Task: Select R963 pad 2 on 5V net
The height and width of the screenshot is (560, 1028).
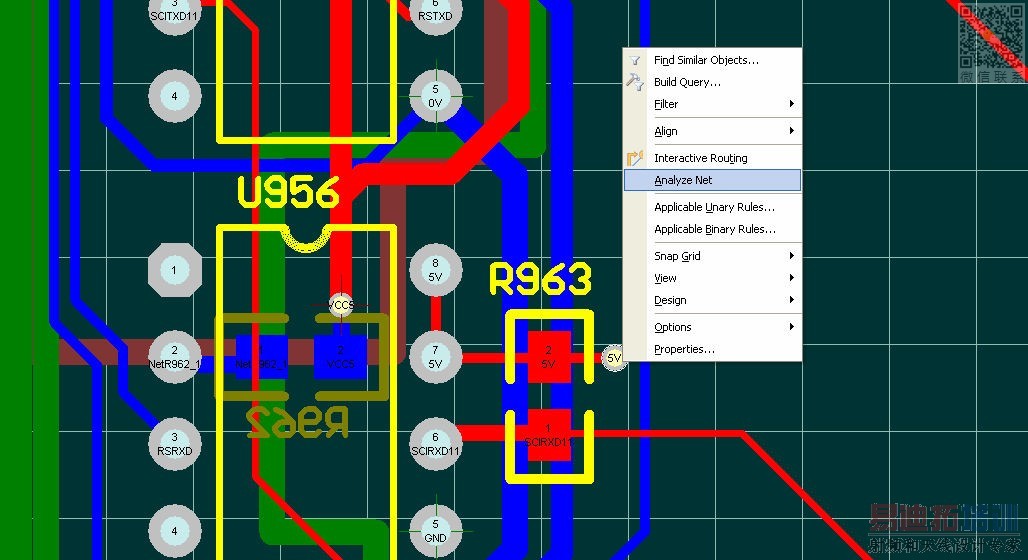Action: click(549, 357)
